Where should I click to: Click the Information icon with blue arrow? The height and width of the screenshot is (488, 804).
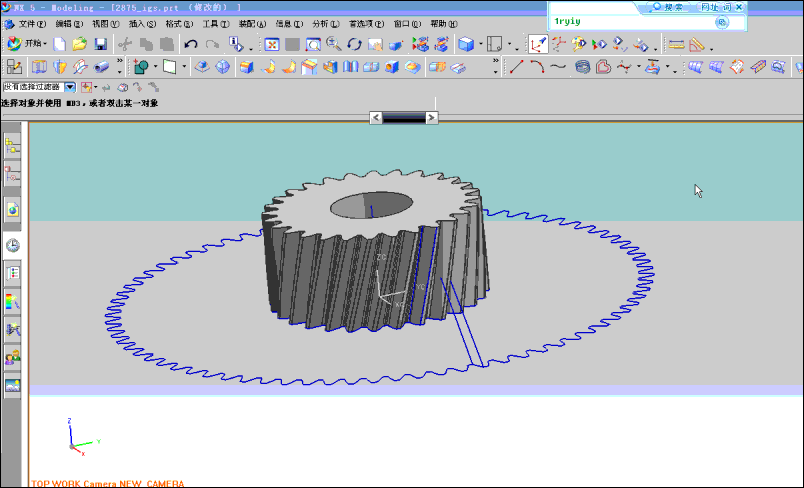click(235, 45)
